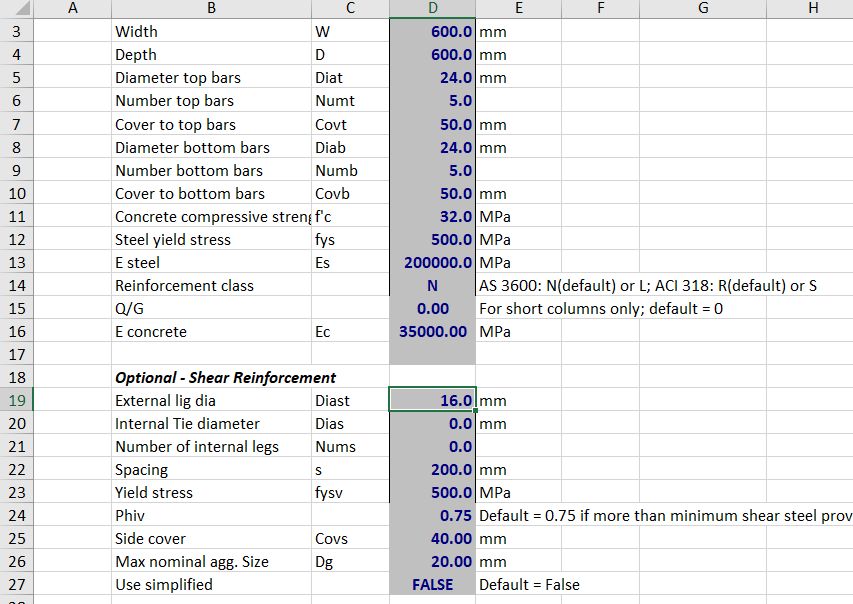
Task: Click the select-all corner triangle
Action: (17, 9)
